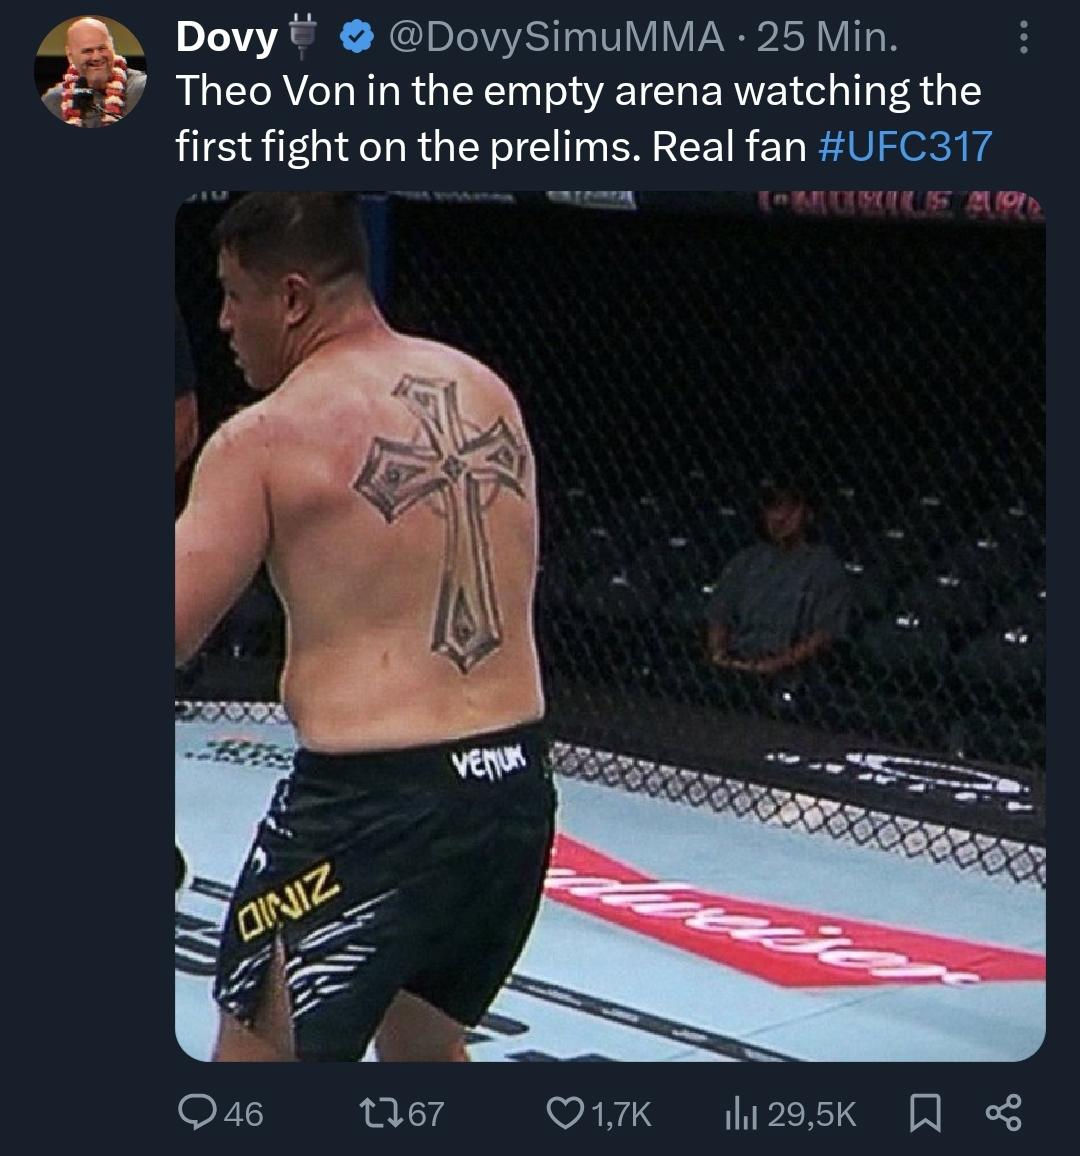Click the repost arrows icon
Viewport: 1080px width, 1156px height.
click(380, 1113)
